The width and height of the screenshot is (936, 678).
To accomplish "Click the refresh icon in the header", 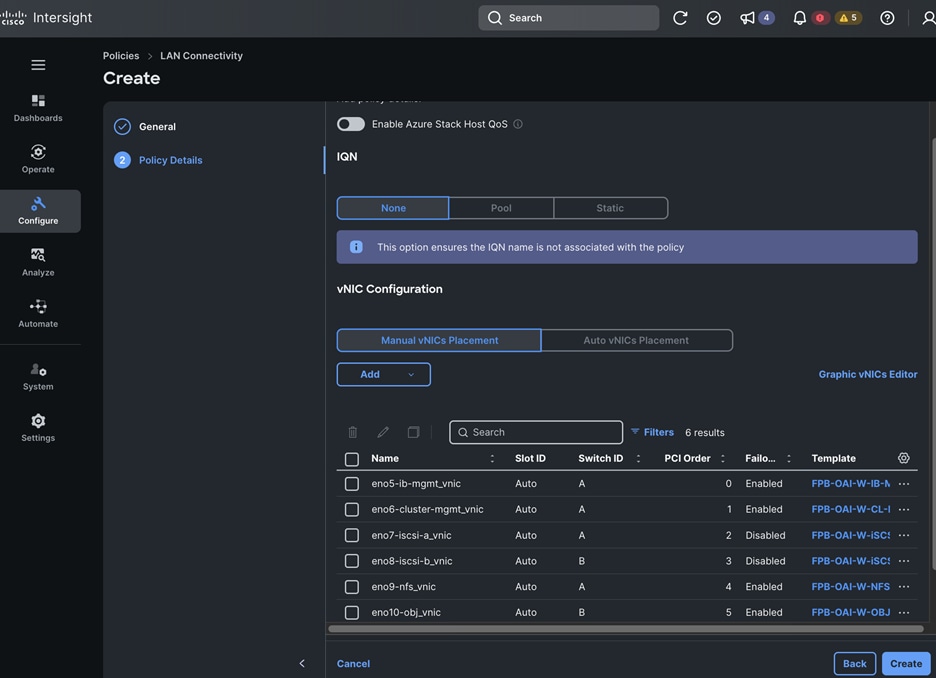I will tap(680, 18).
